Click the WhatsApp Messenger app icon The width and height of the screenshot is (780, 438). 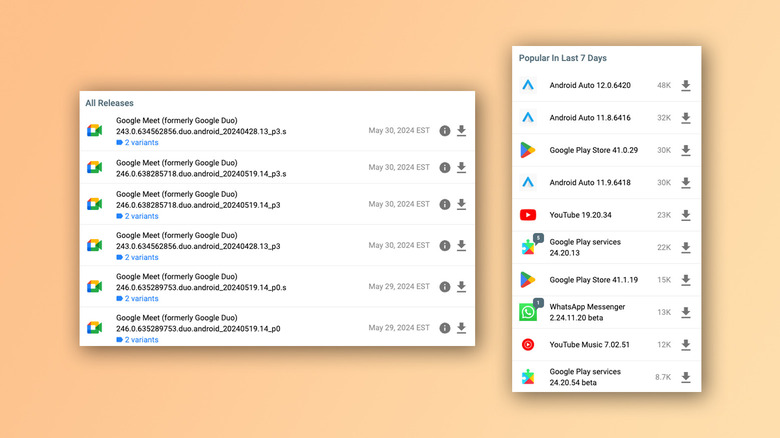pyautogui.click(x=528, y=312)
